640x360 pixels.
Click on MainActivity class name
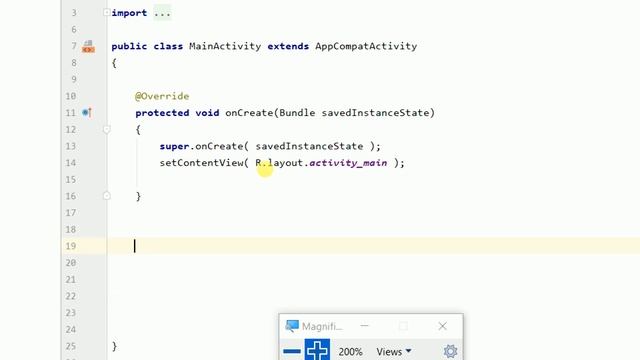point(225,46)
